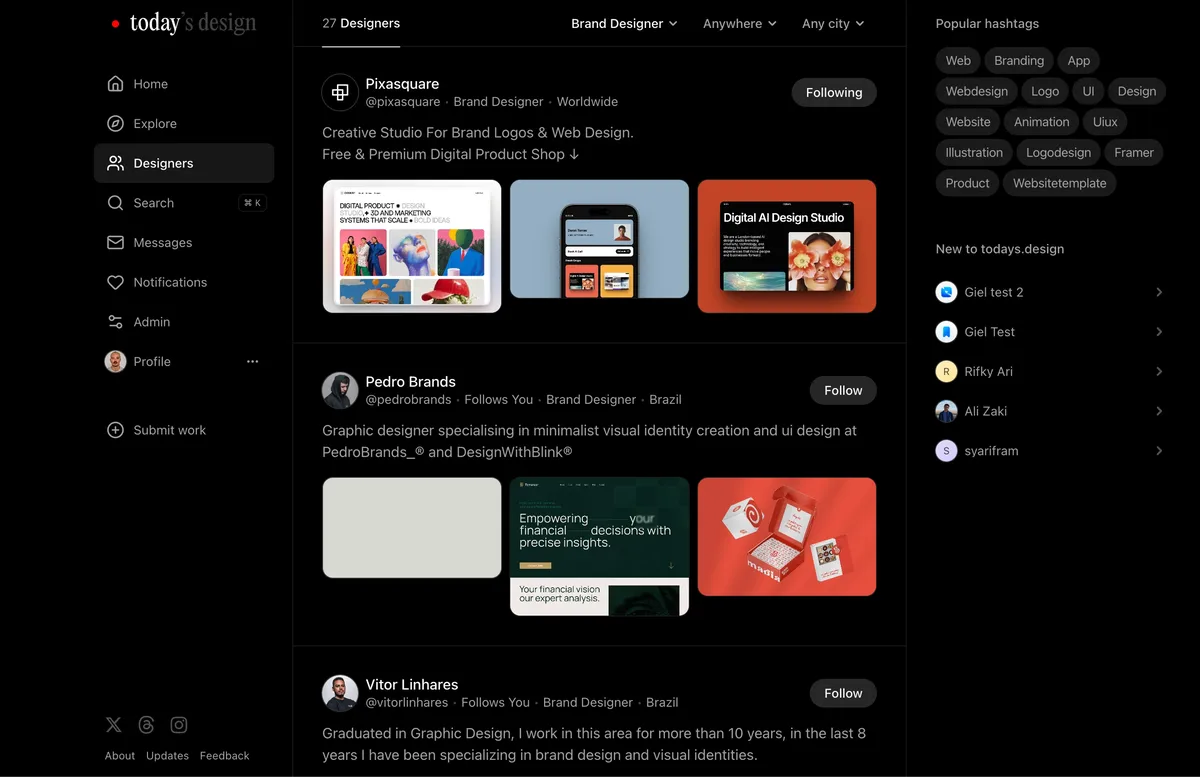Open the Feedback footer link
1200x777 pixels.
(x=225, y=756)
